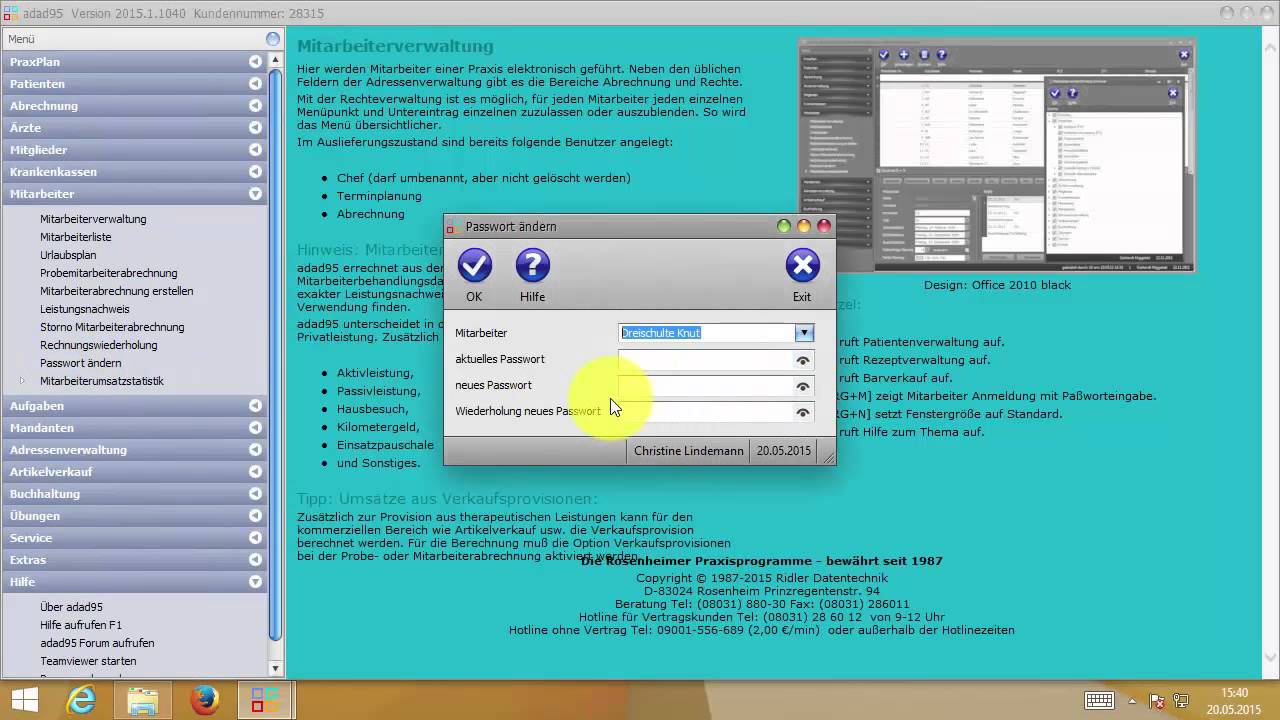Viewport: 1280px width, 720px height.
Task: Click Teamviewer starten under Hilfe
Action: click(88, 661)
